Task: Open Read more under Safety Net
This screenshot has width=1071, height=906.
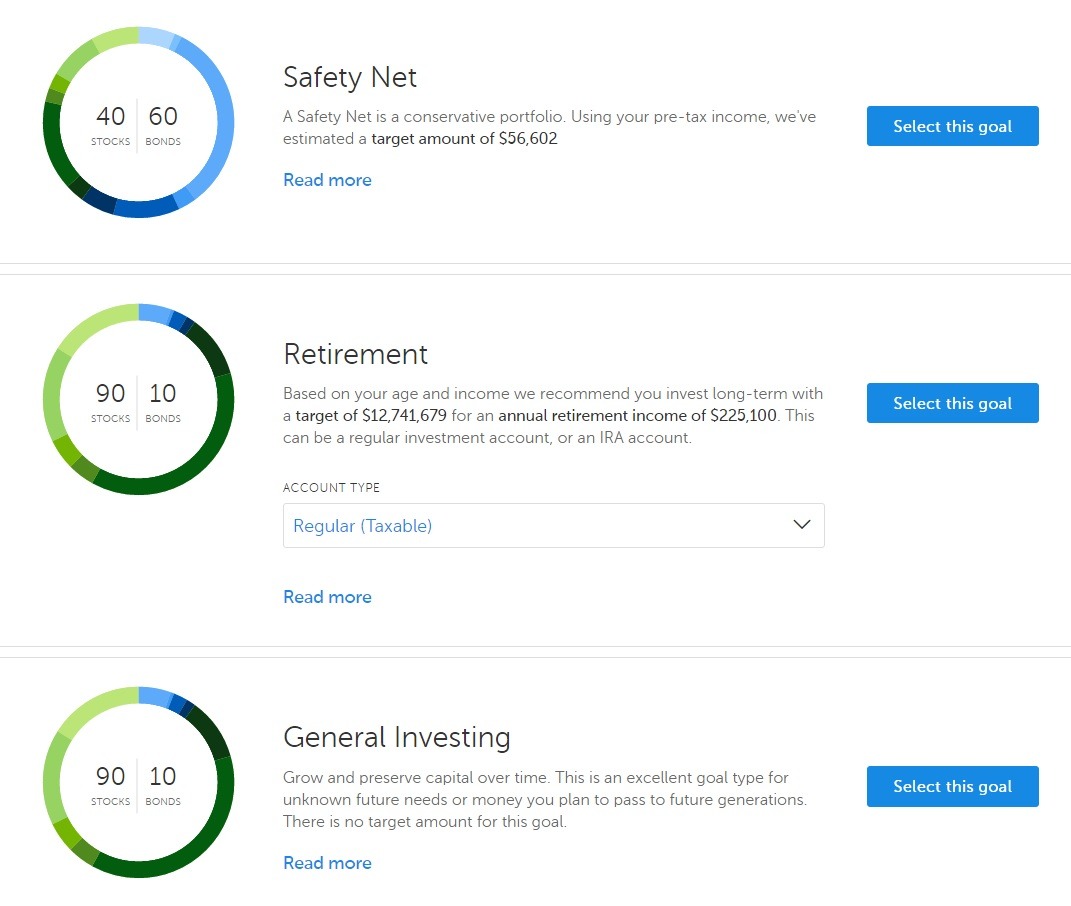Action: (327, 180)
